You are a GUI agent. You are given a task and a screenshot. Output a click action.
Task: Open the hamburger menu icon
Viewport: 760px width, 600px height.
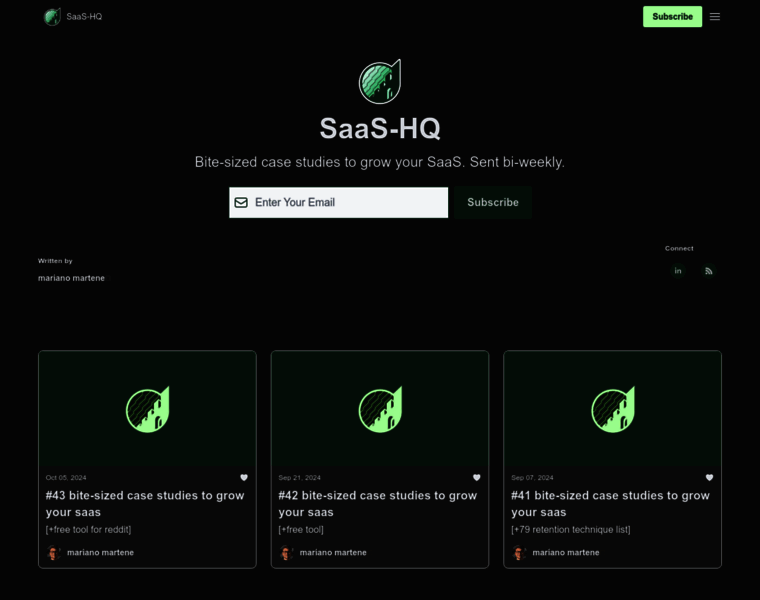pyautogui.click(x=714, y=17)
